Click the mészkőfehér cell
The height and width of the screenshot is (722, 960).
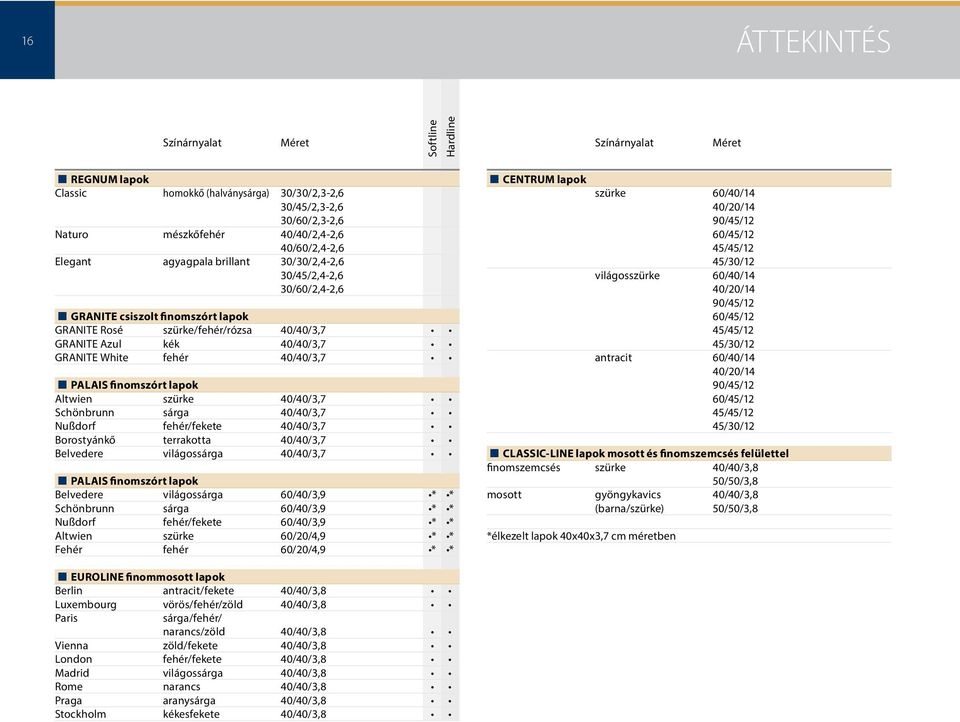pyautogui.click(x=193, y=235)
